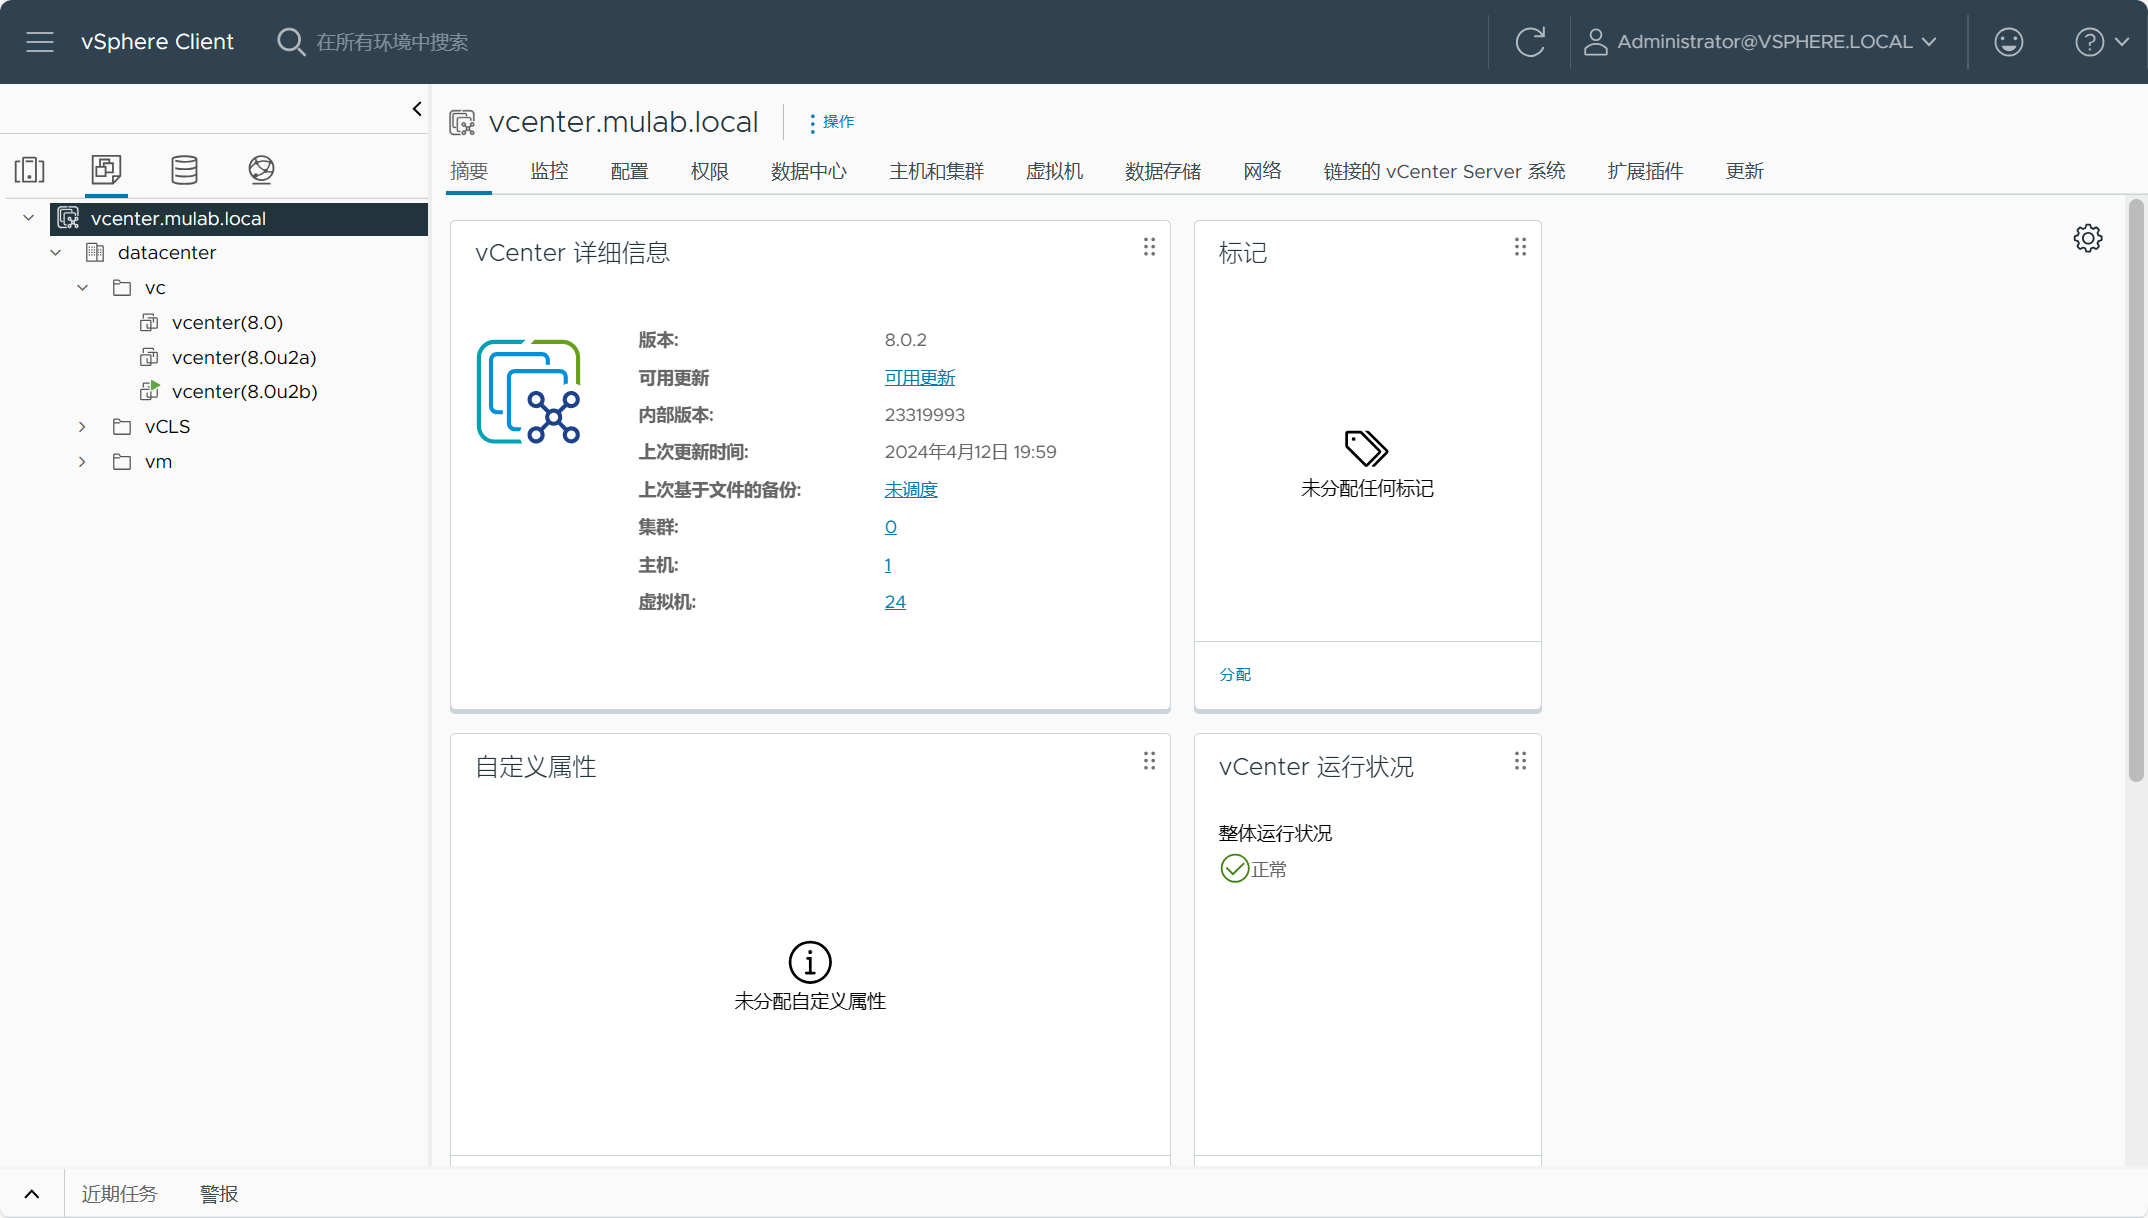Refresh the vSphere Client view
The height and width of the screenshot is (1218, 2148).
point(1530,42)
